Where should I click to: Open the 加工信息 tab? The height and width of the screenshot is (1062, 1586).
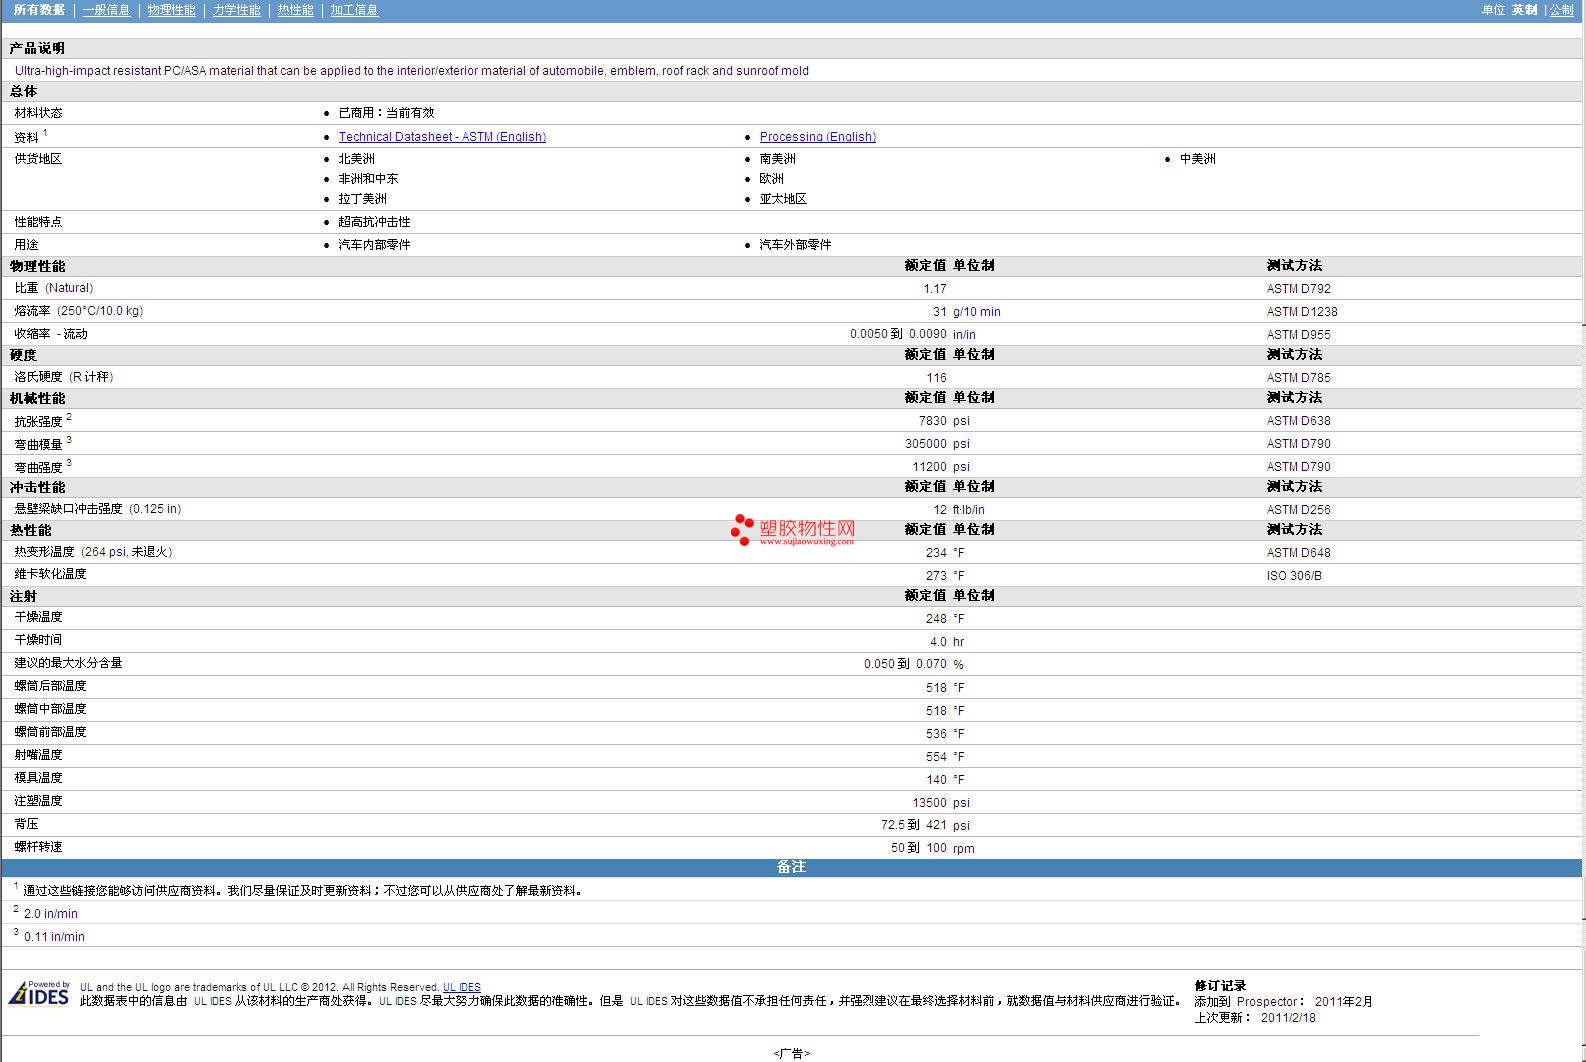[354, 10]
